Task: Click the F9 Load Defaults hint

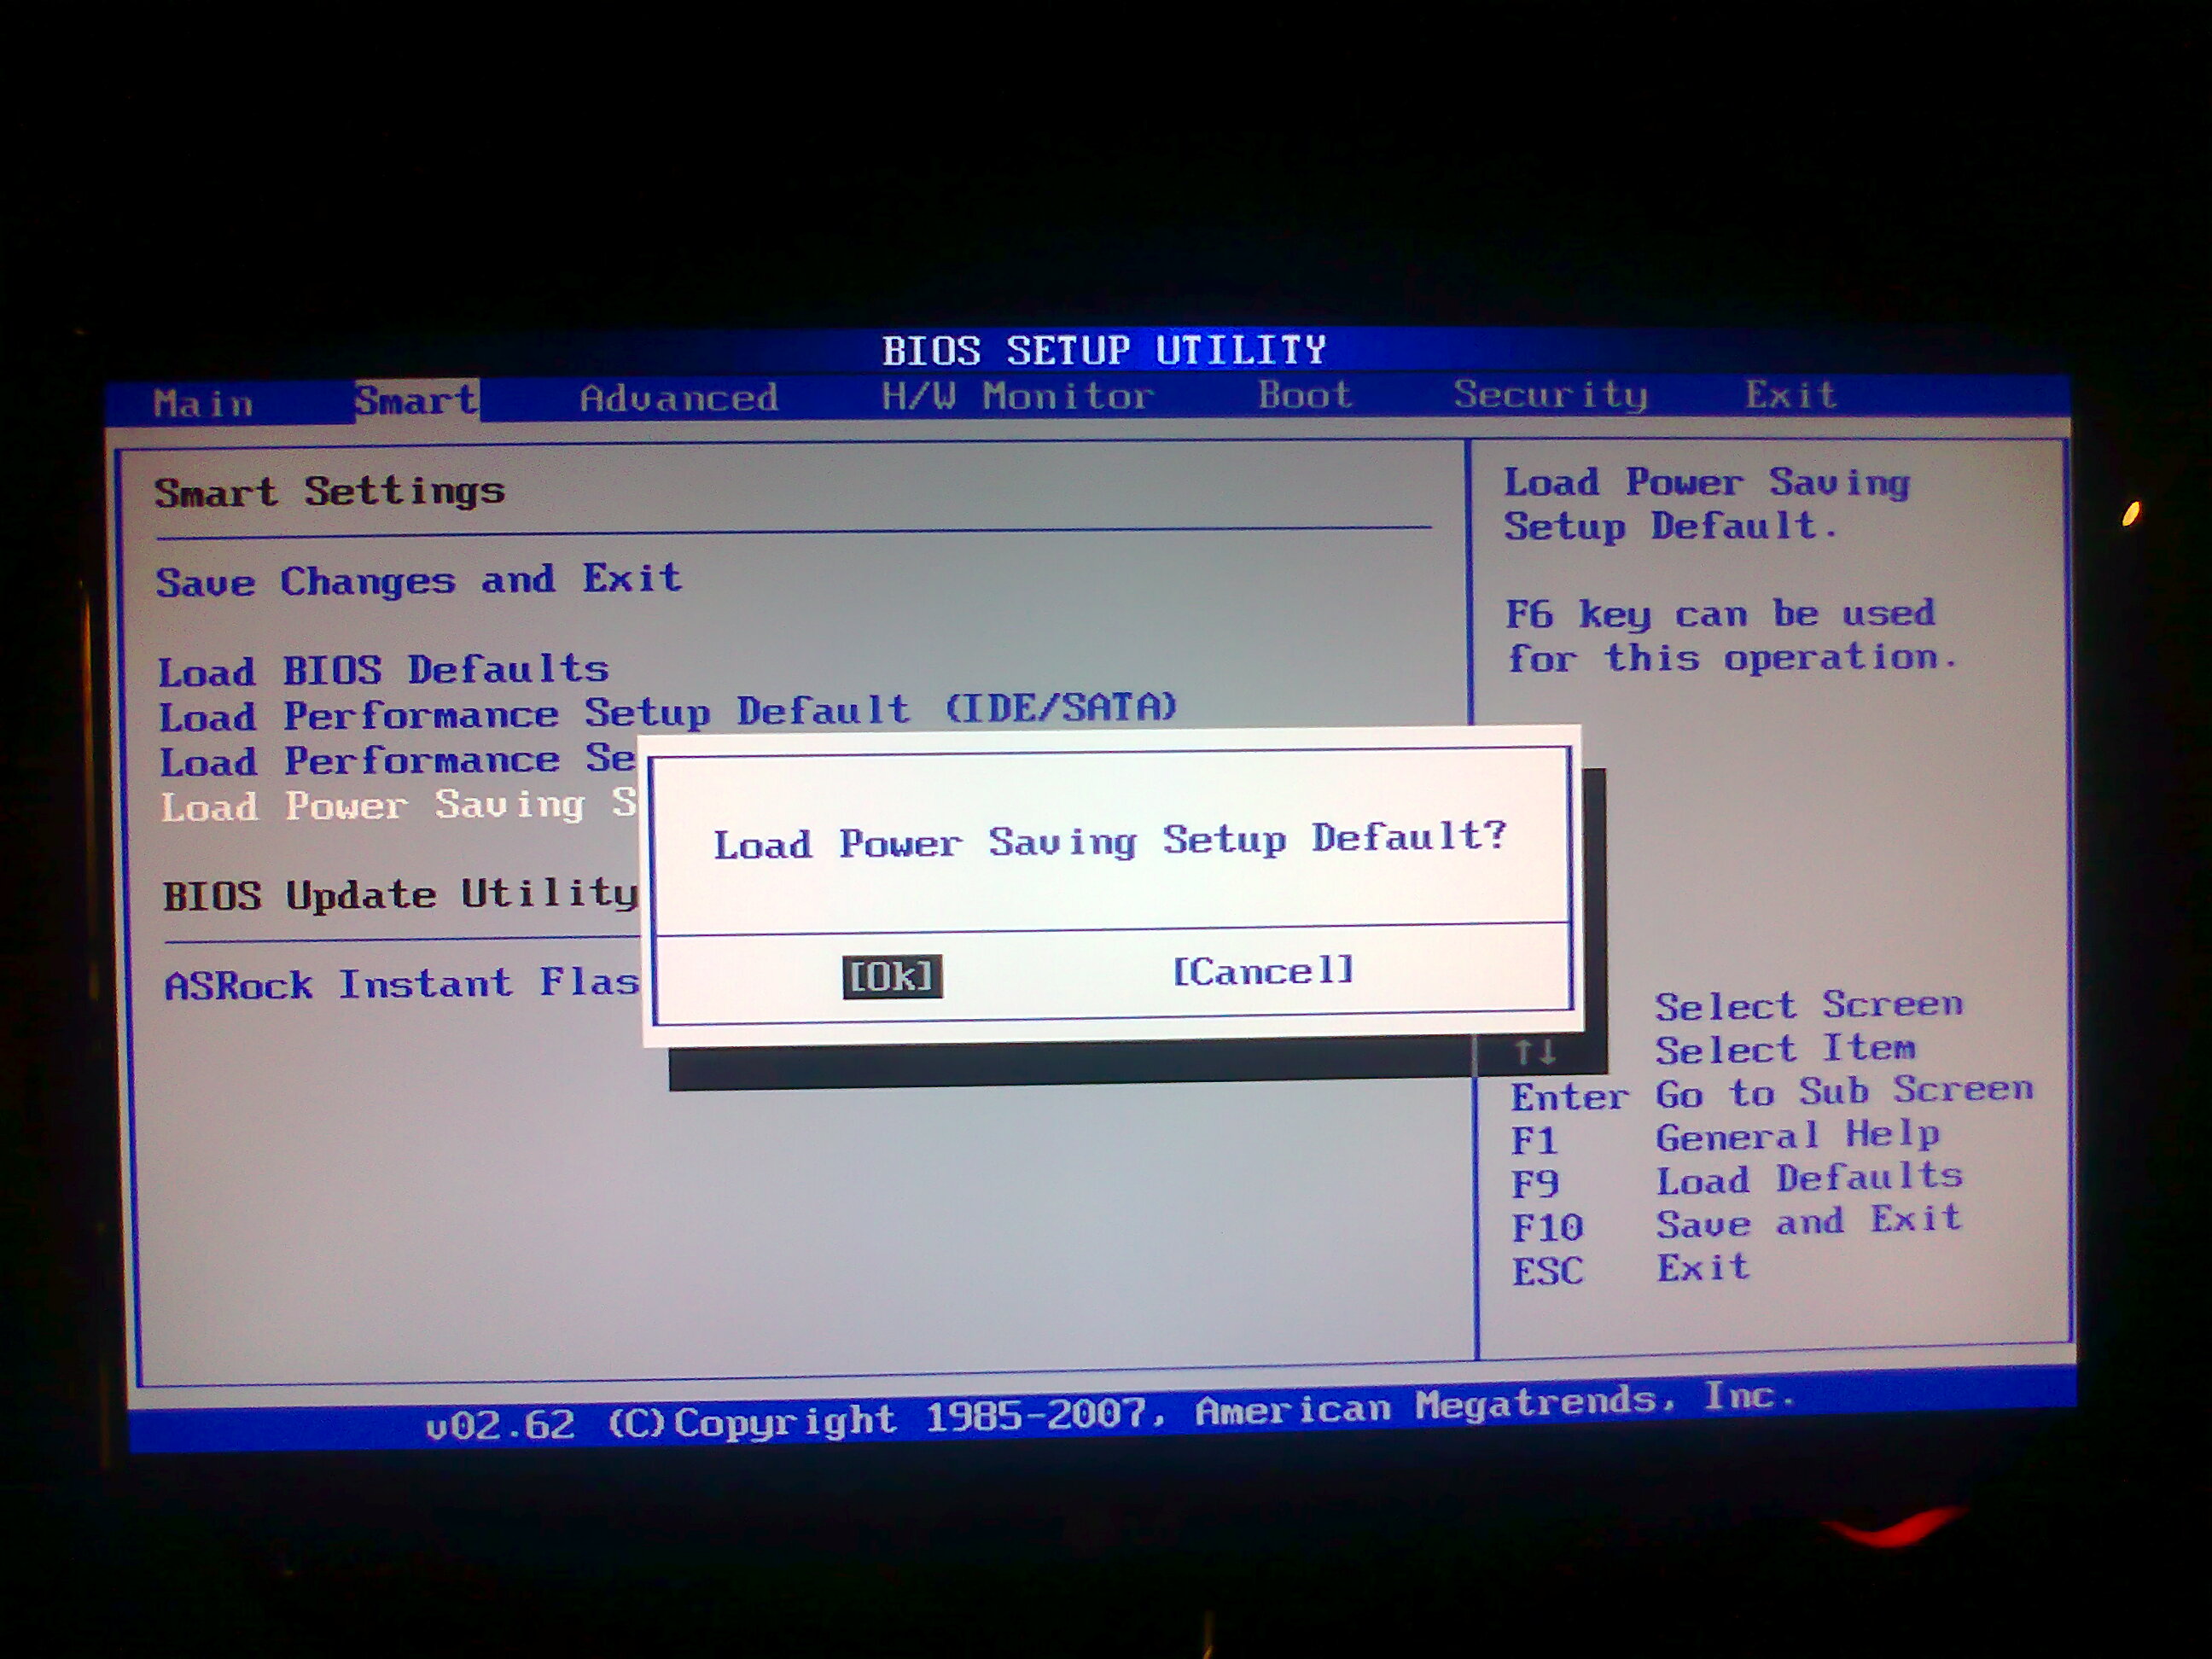Action: pos(1737,1180)
